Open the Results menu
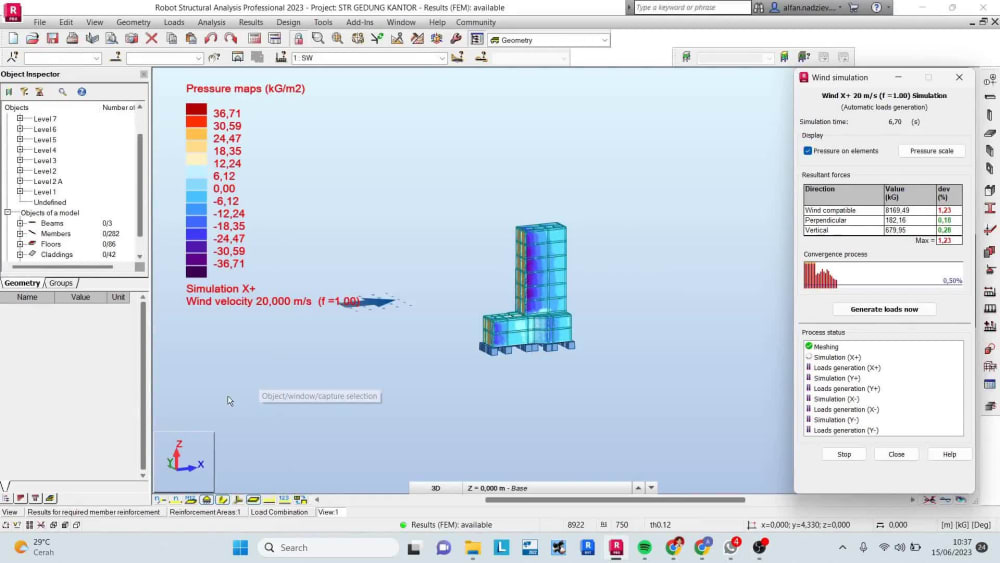The height and width of the screenshot is (563, 1000). (x=251, y=22)
